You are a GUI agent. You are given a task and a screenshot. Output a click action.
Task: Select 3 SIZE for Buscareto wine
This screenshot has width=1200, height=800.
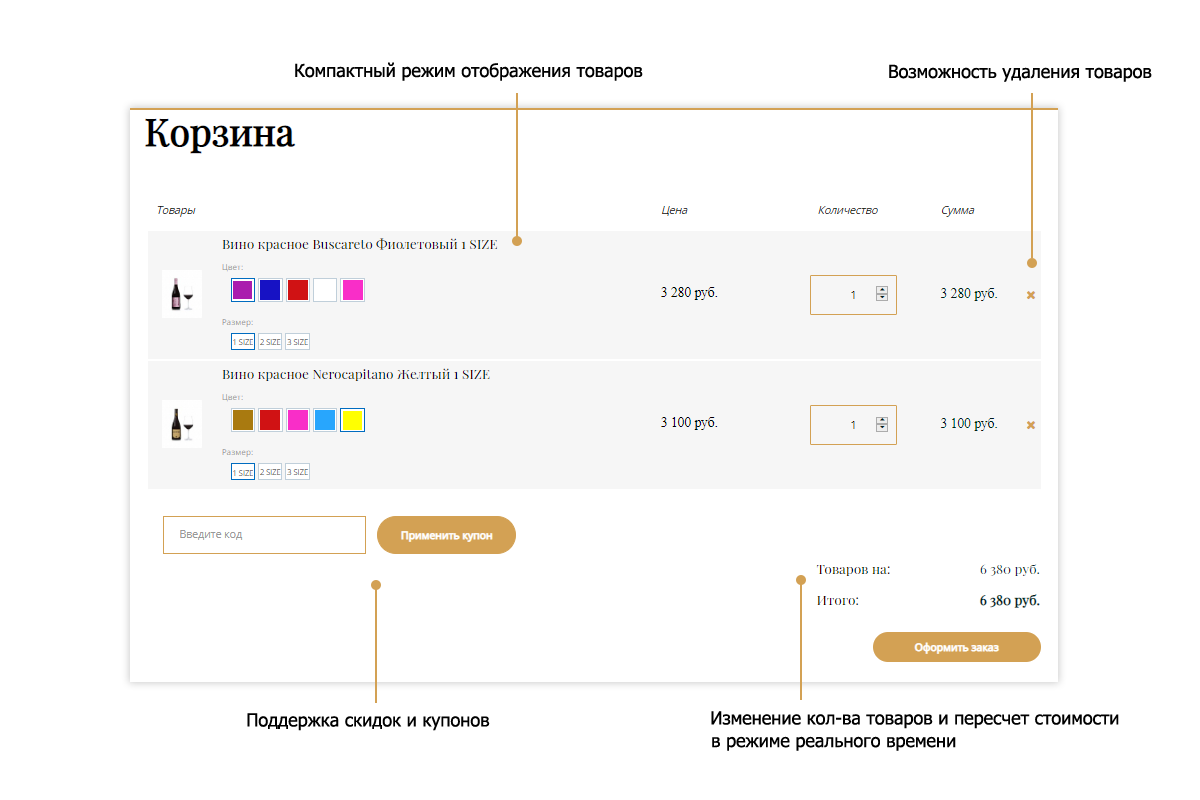tap(297, 342)
